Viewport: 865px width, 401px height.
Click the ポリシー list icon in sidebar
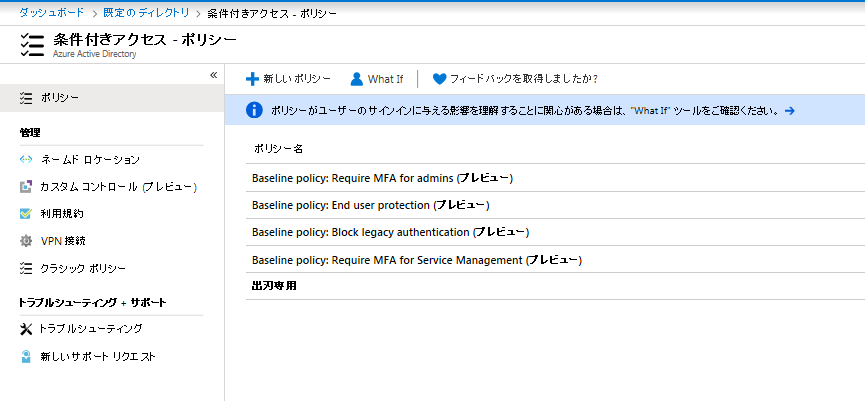tap(25, 98)
